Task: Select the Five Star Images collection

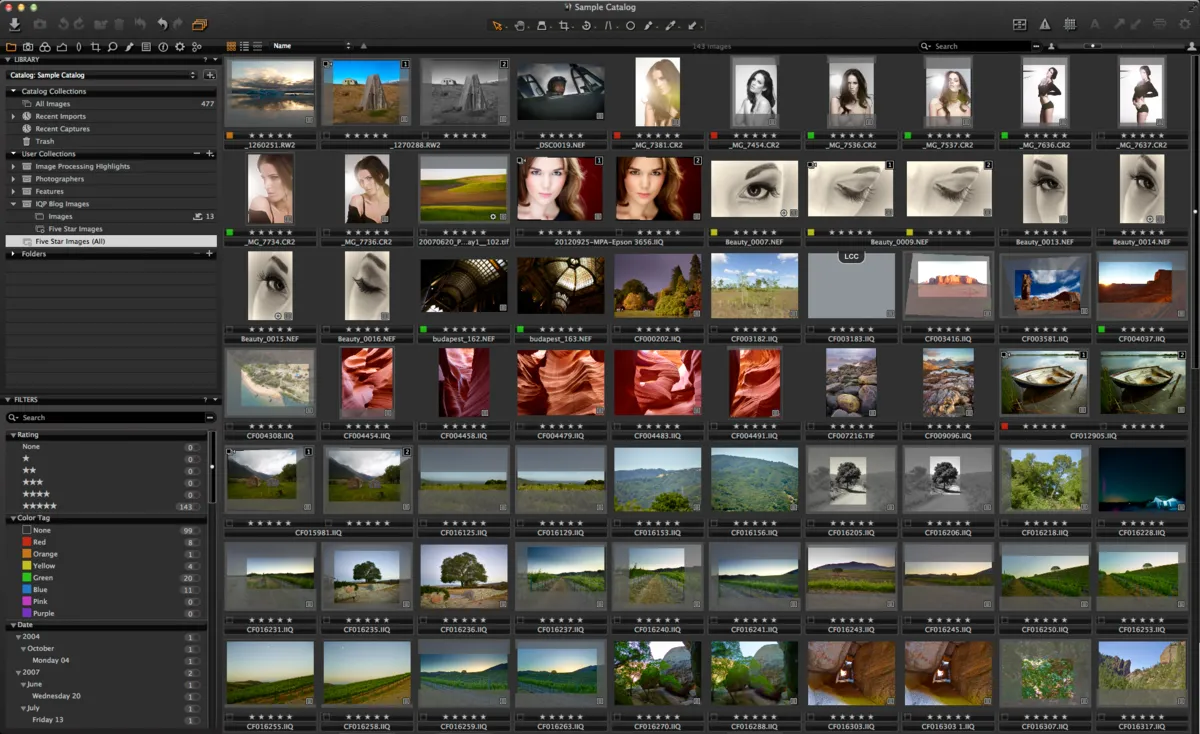Action: click(75, 228)
